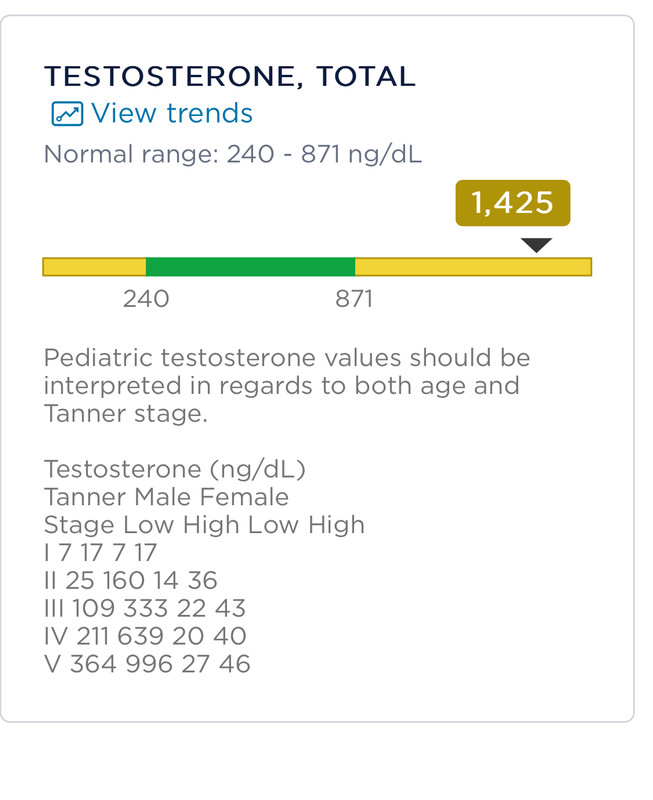Click the 240 lower limit label
Image resolution: width=653 pixels, height=800 pixels.
click(146, 299)
